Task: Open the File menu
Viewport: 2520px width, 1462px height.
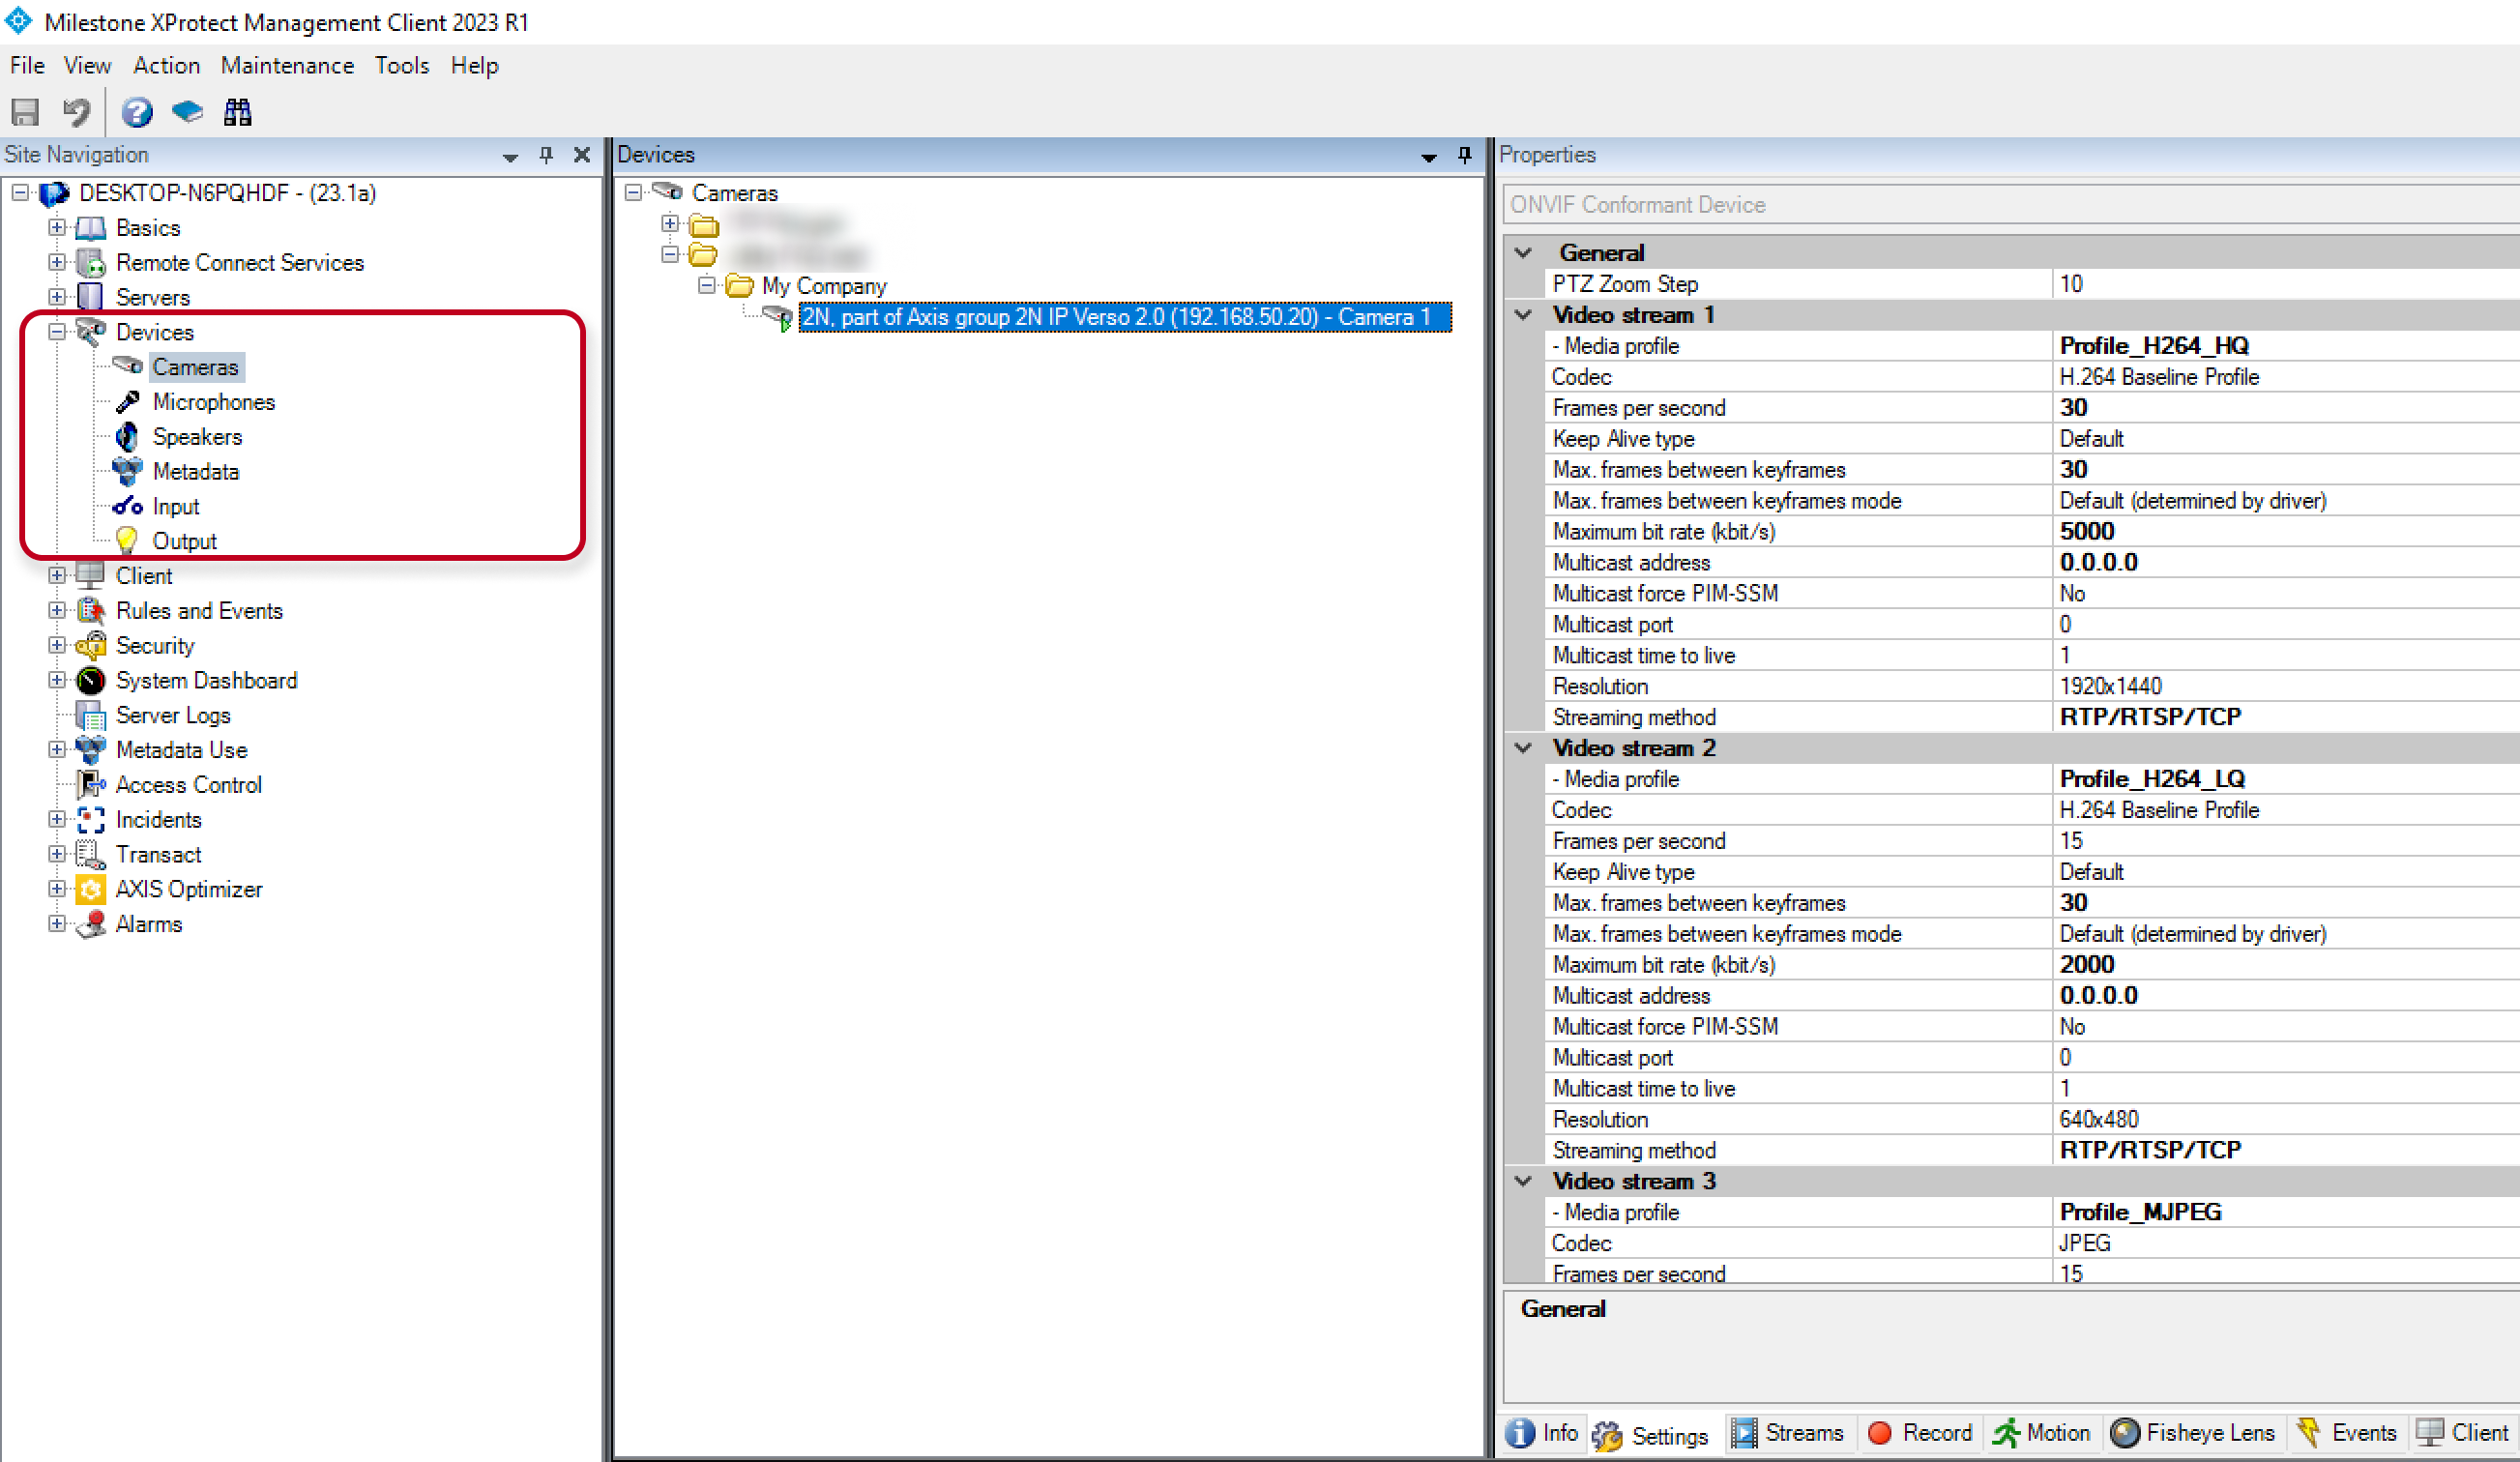Action: (x=27, y=66)
